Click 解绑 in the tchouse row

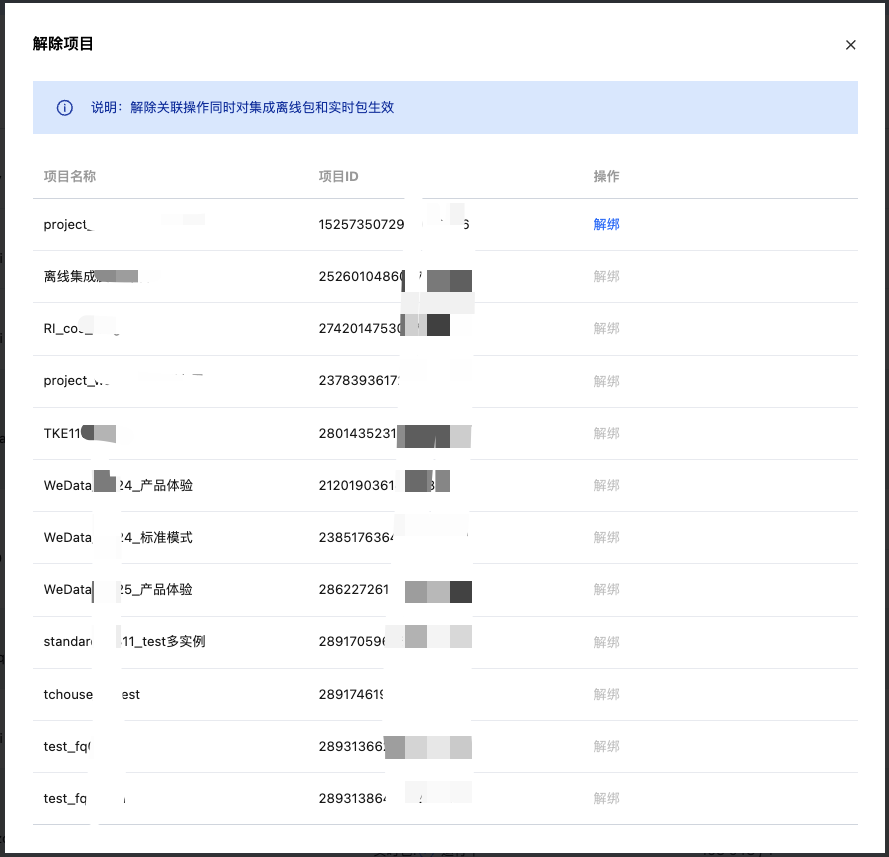tap(606, 694)
